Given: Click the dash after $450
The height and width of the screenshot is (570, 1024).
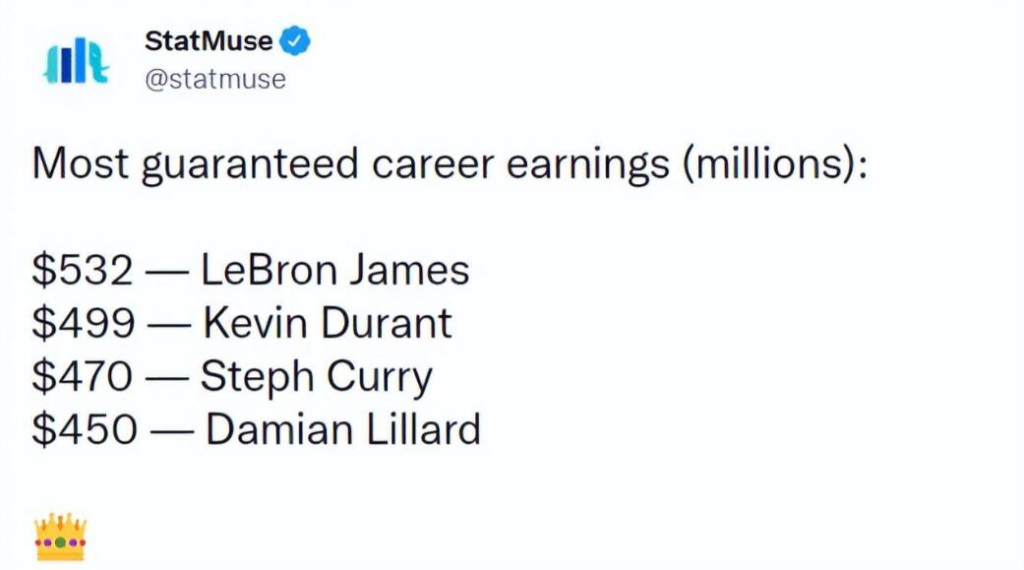Looking at the screenshot, I should tap(172, 432).
